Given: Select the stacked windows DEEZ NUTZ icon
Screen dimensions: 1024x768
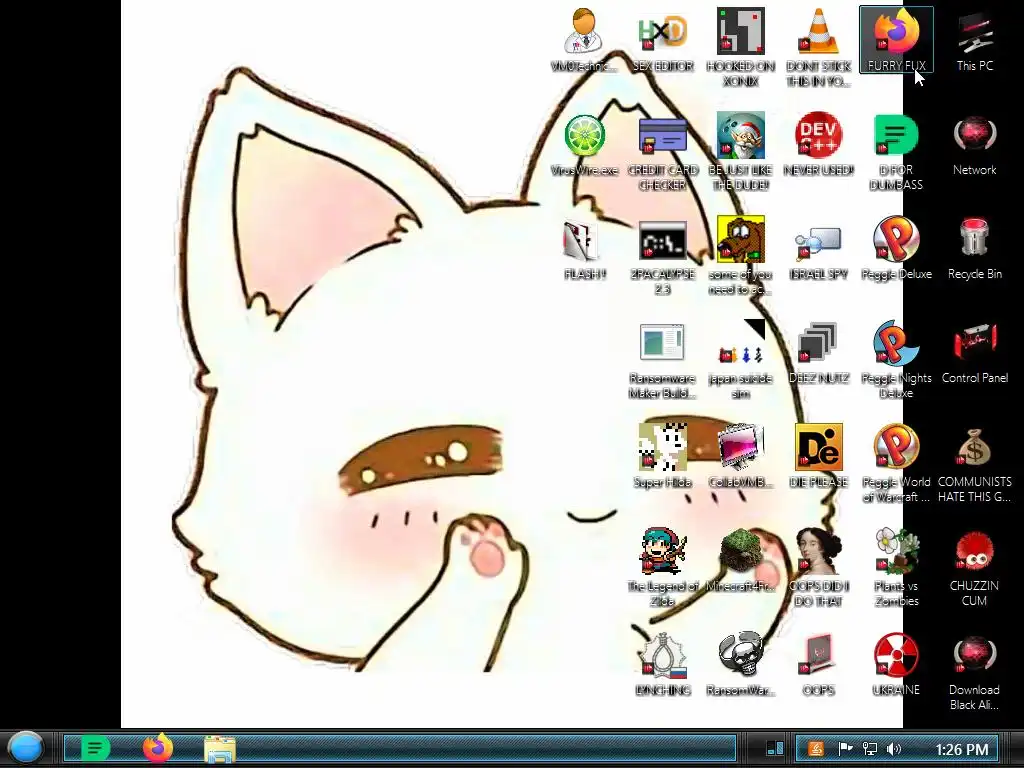Looking at the screenshot, I should (x=818, y=353).
